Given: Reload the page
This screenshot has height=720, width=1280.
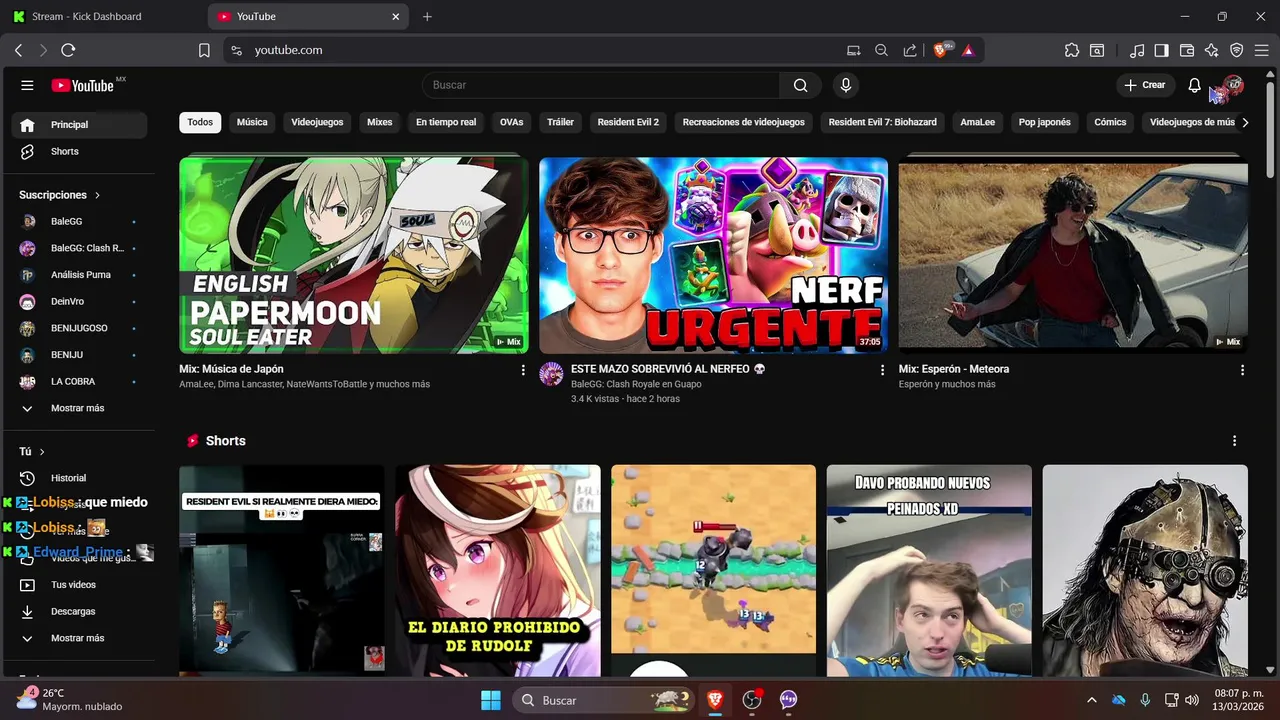Looking at the screenshot, I should point(68,50).
